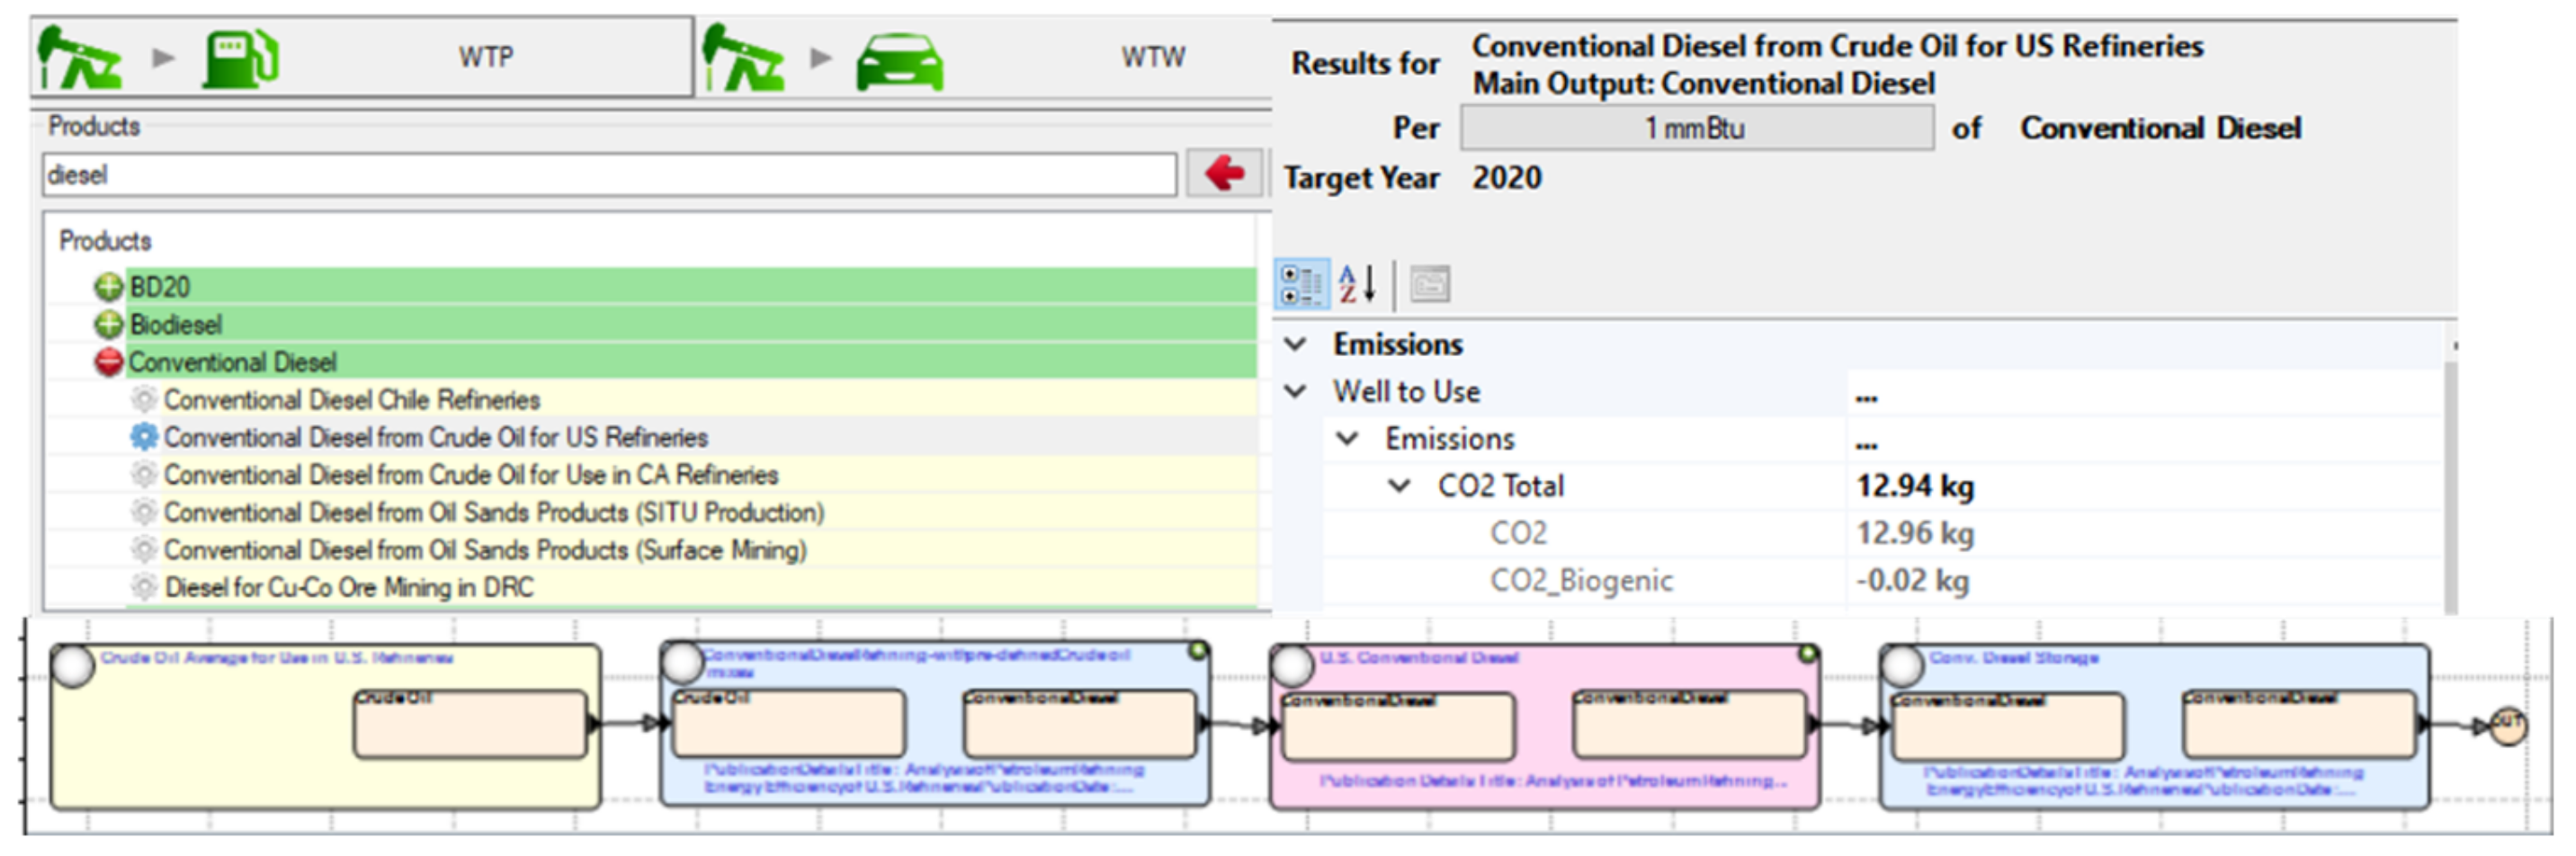This screenshot has width=2576, height=856.
Task: Switch to the WTW tab
Action: tap(1152, 57)
